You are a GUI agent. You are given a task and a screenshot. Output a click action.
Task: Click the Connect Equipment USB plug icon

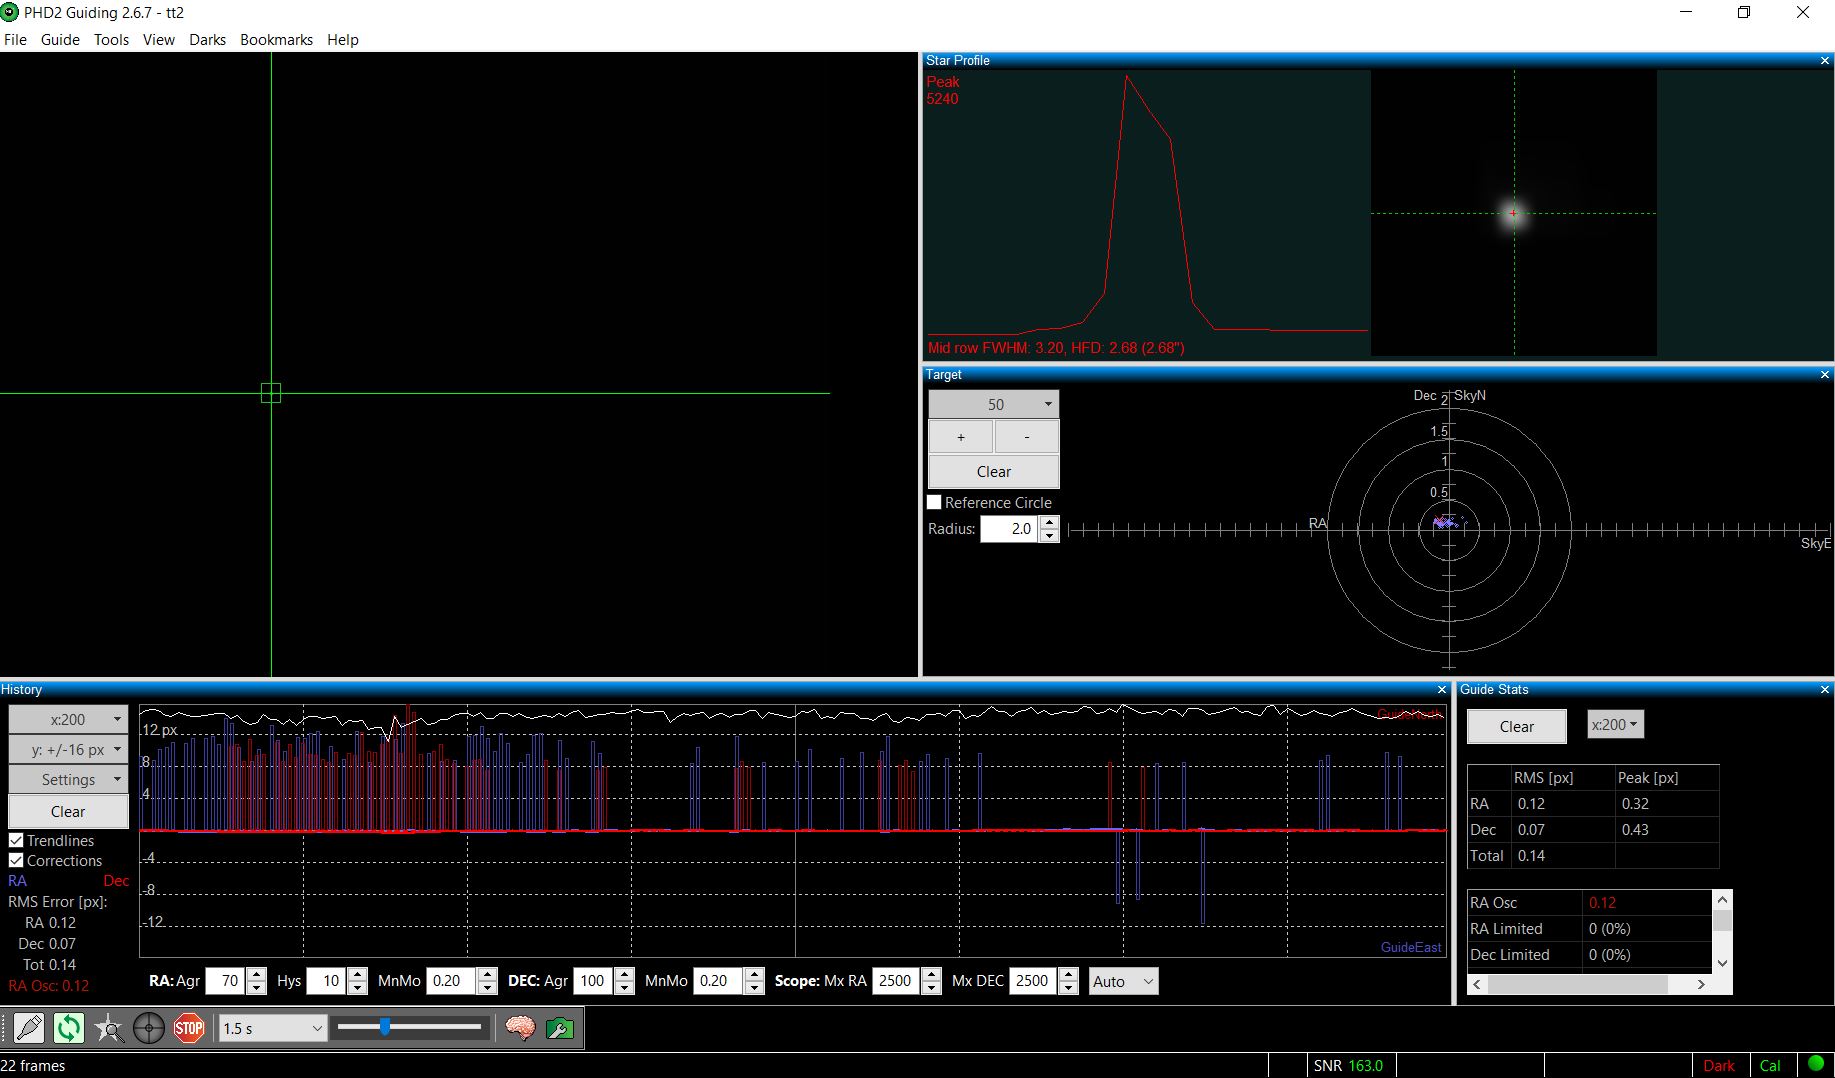point(29,1028)
